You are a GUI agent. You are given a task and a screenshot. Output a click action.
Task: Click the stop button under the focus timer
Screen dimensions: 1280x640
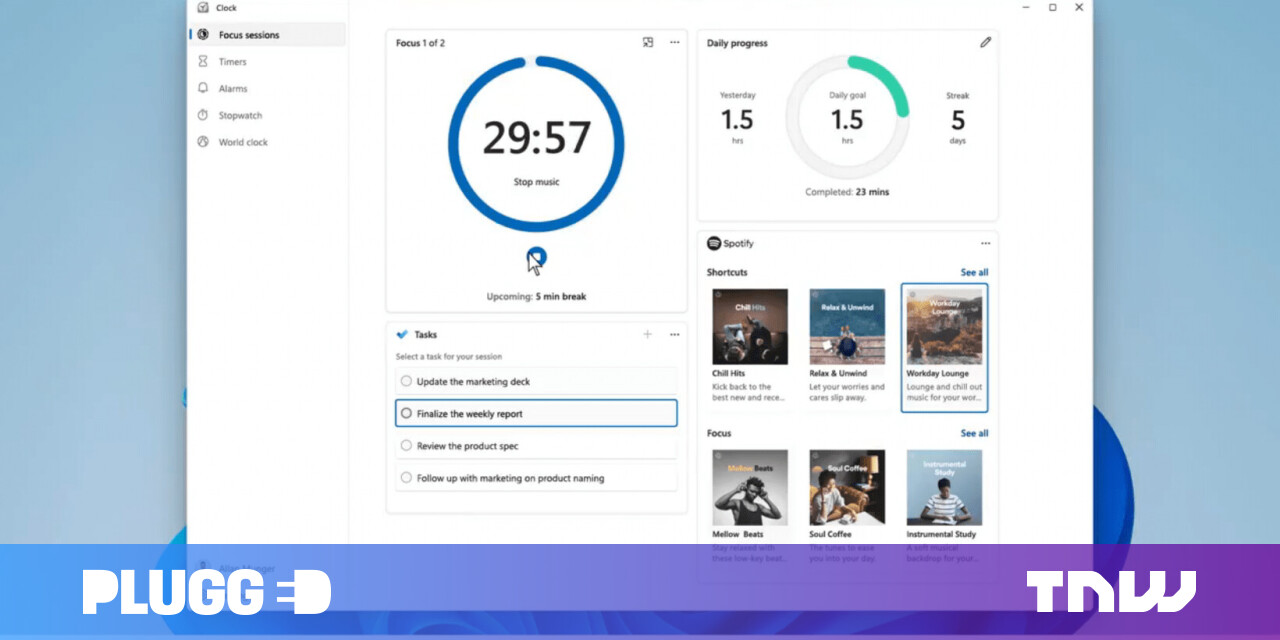536,258
